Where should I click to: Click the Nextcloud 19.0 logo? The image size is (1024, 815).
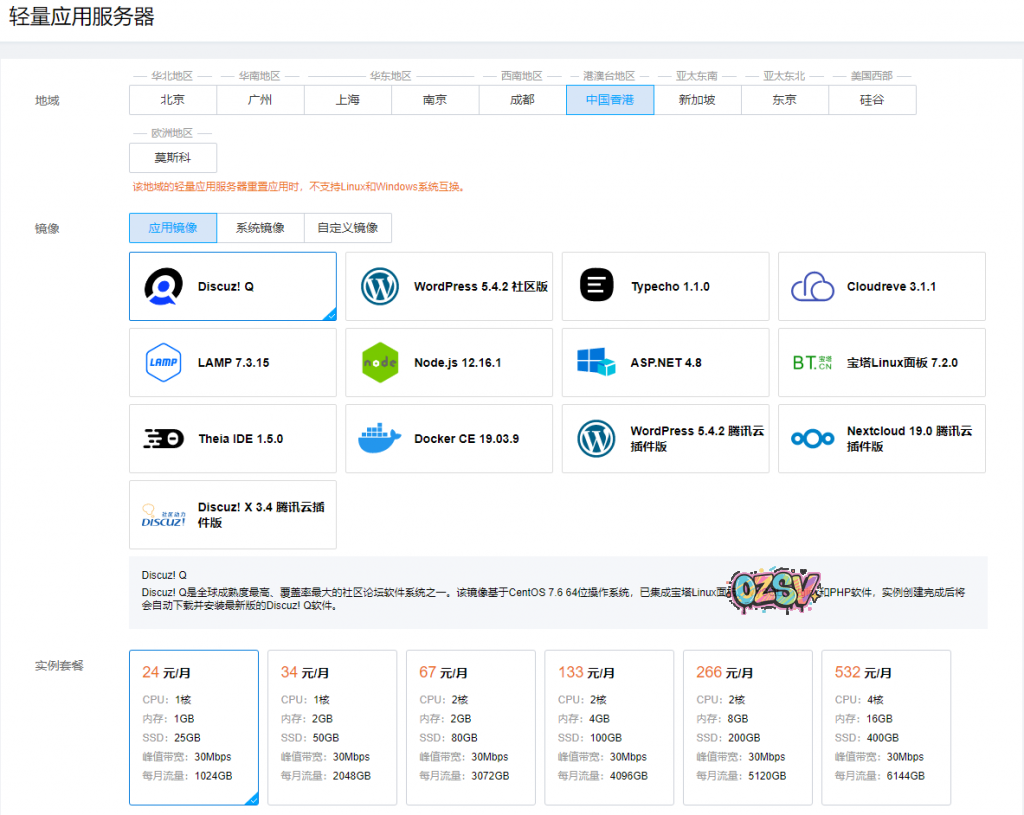812,439
